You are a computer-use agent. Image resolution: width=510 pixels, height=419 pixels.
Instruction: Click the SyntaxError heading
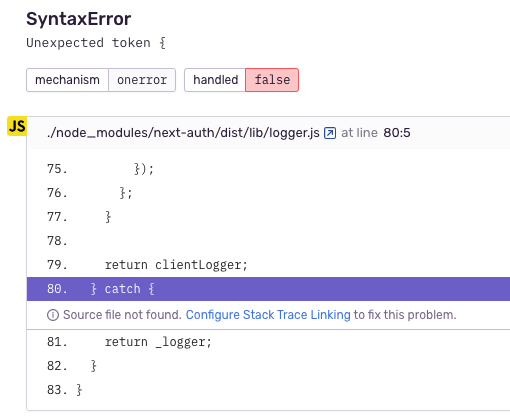click(79, 19)
